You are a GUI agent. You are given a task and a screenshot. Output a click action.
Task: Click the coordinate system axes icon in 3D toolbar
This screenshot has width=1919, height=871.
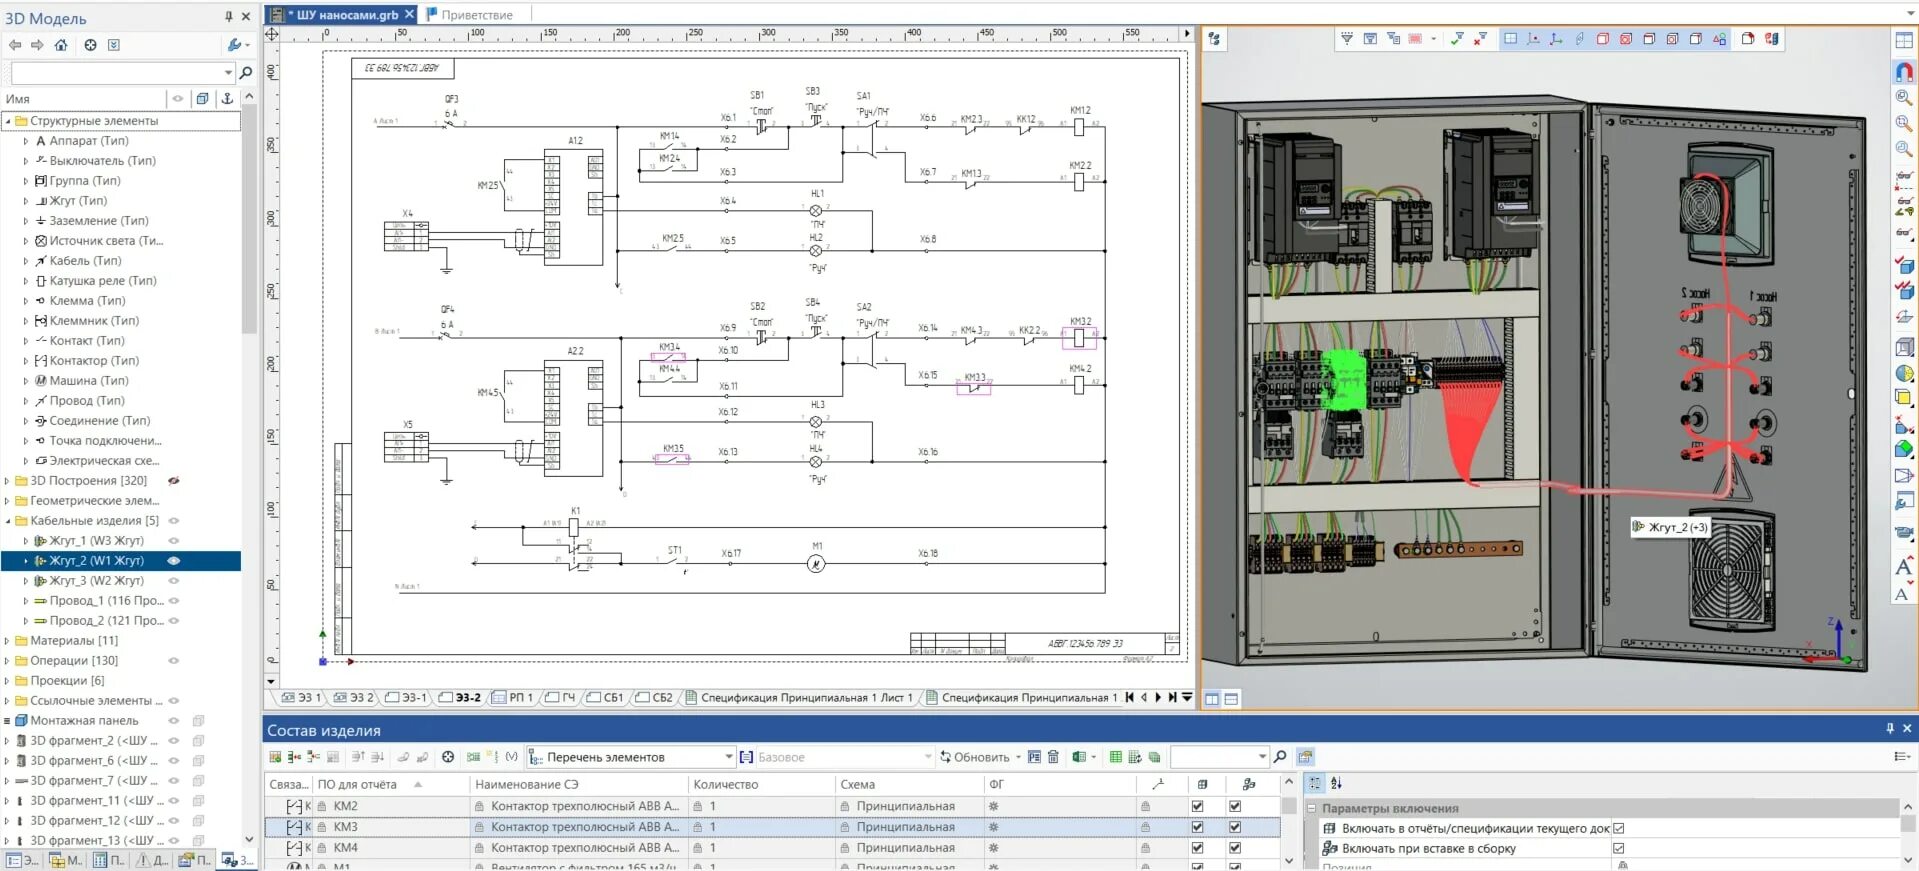click(1556, 39)
